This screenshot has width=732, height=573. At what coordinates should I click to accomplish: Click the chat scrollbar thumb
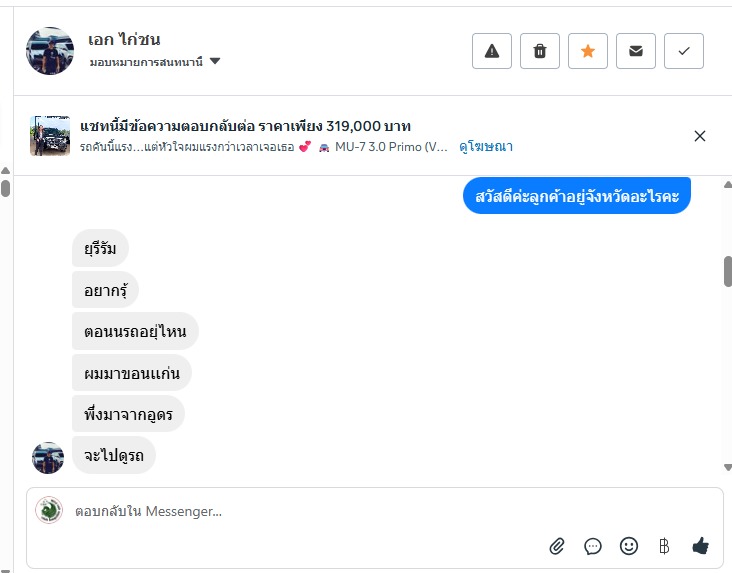[728, 271]
